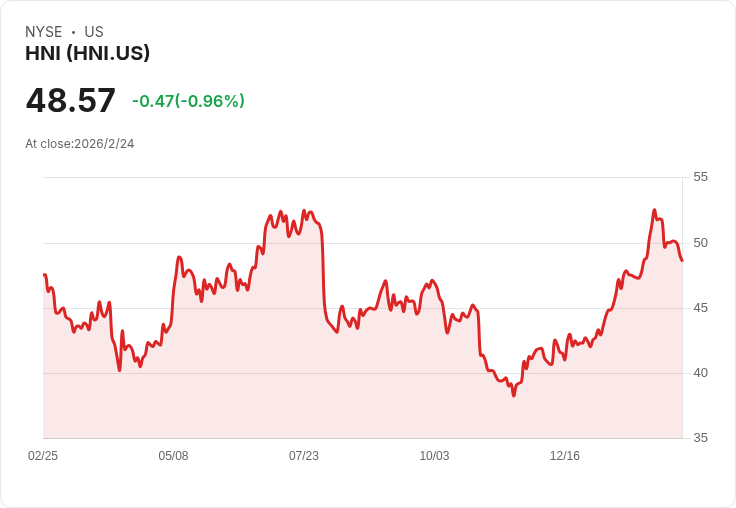This screenshot has height=508, width=736.
Task: Select the US market label
Action: click(94, 32)
